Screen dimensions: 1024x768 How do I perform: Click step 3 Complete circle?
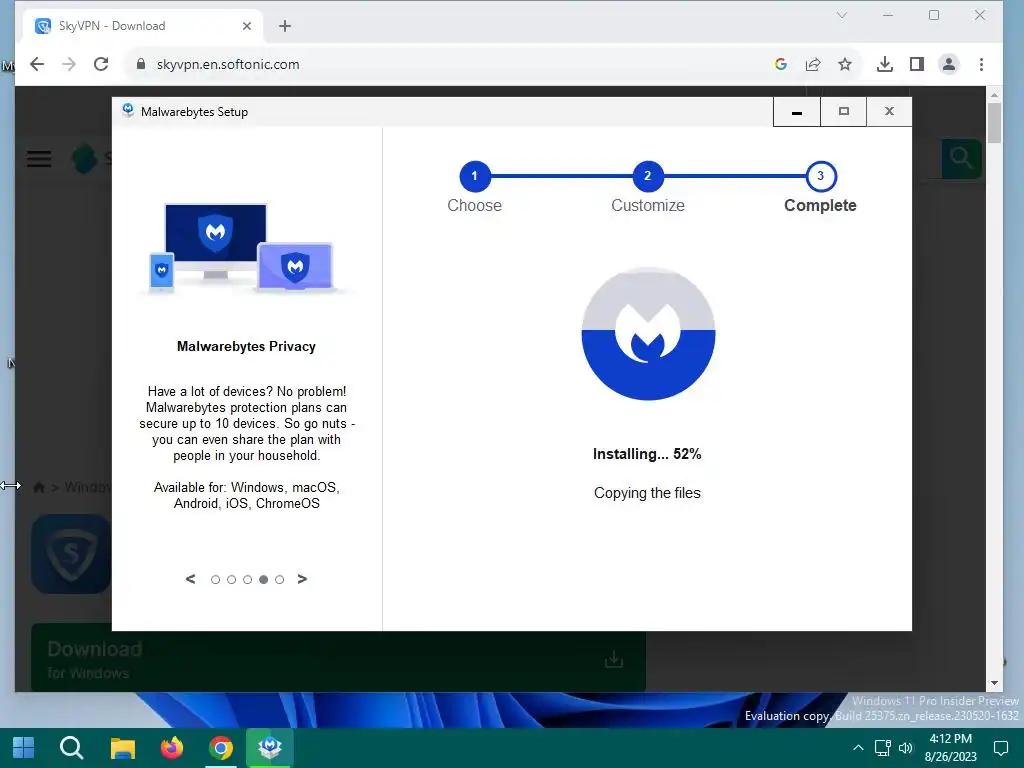[821, 176]
